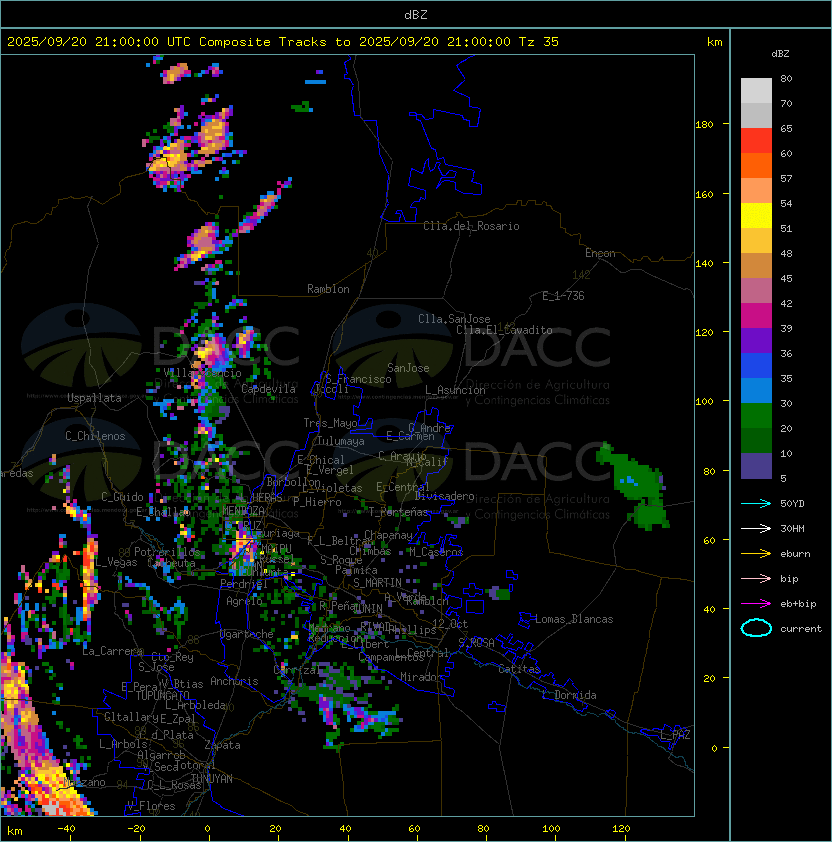Click the 'dBZ' title at the top
The height and width of the screenshot is (842, 832).
[416, 14]
